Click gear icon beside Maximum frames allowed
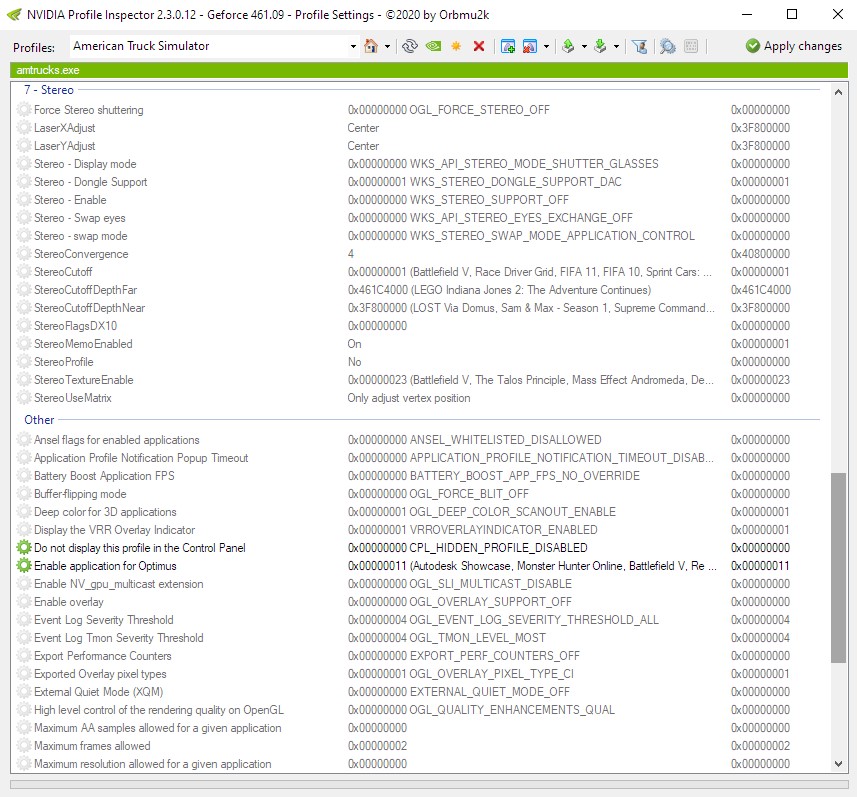Image resolution: width=857 pixels, height=797 pixels. click(24, 746)
